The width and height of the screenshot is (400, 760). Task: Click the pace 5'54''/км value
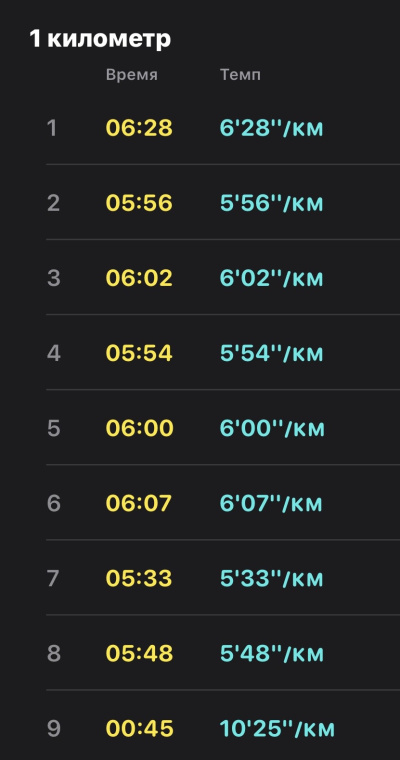pos(272,353)
